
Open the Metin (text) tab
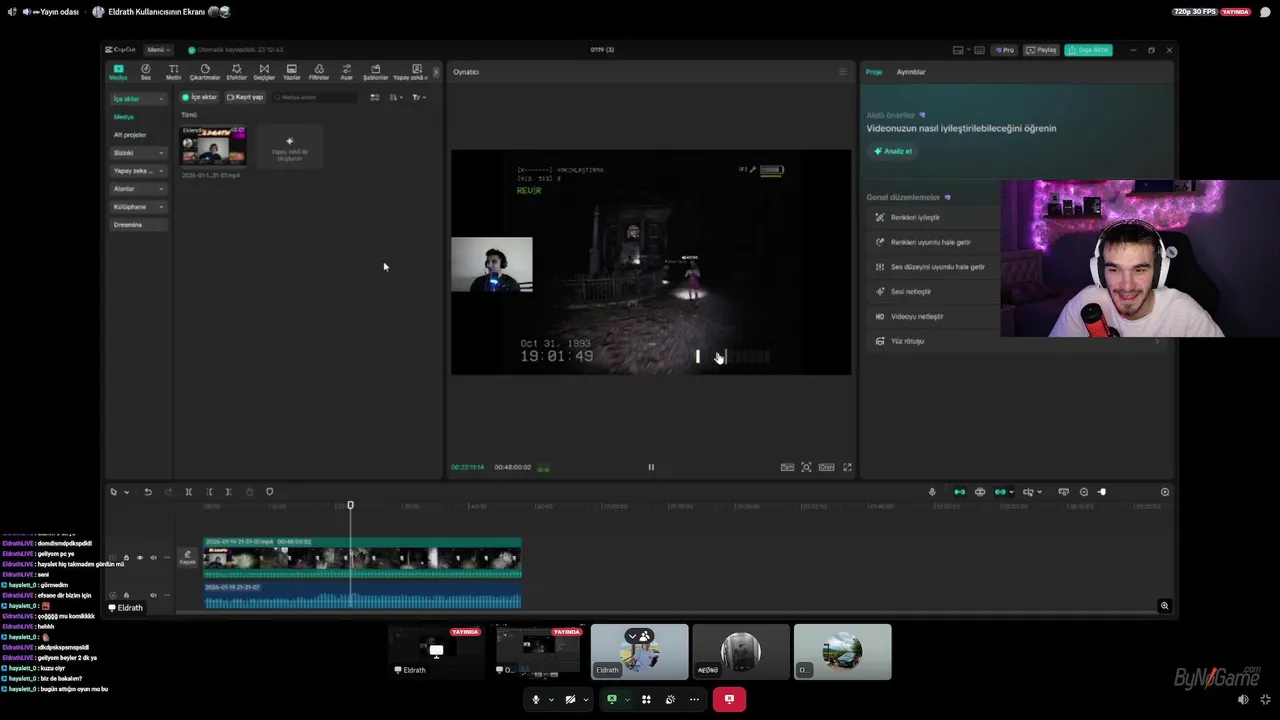(x=173, y=72)
